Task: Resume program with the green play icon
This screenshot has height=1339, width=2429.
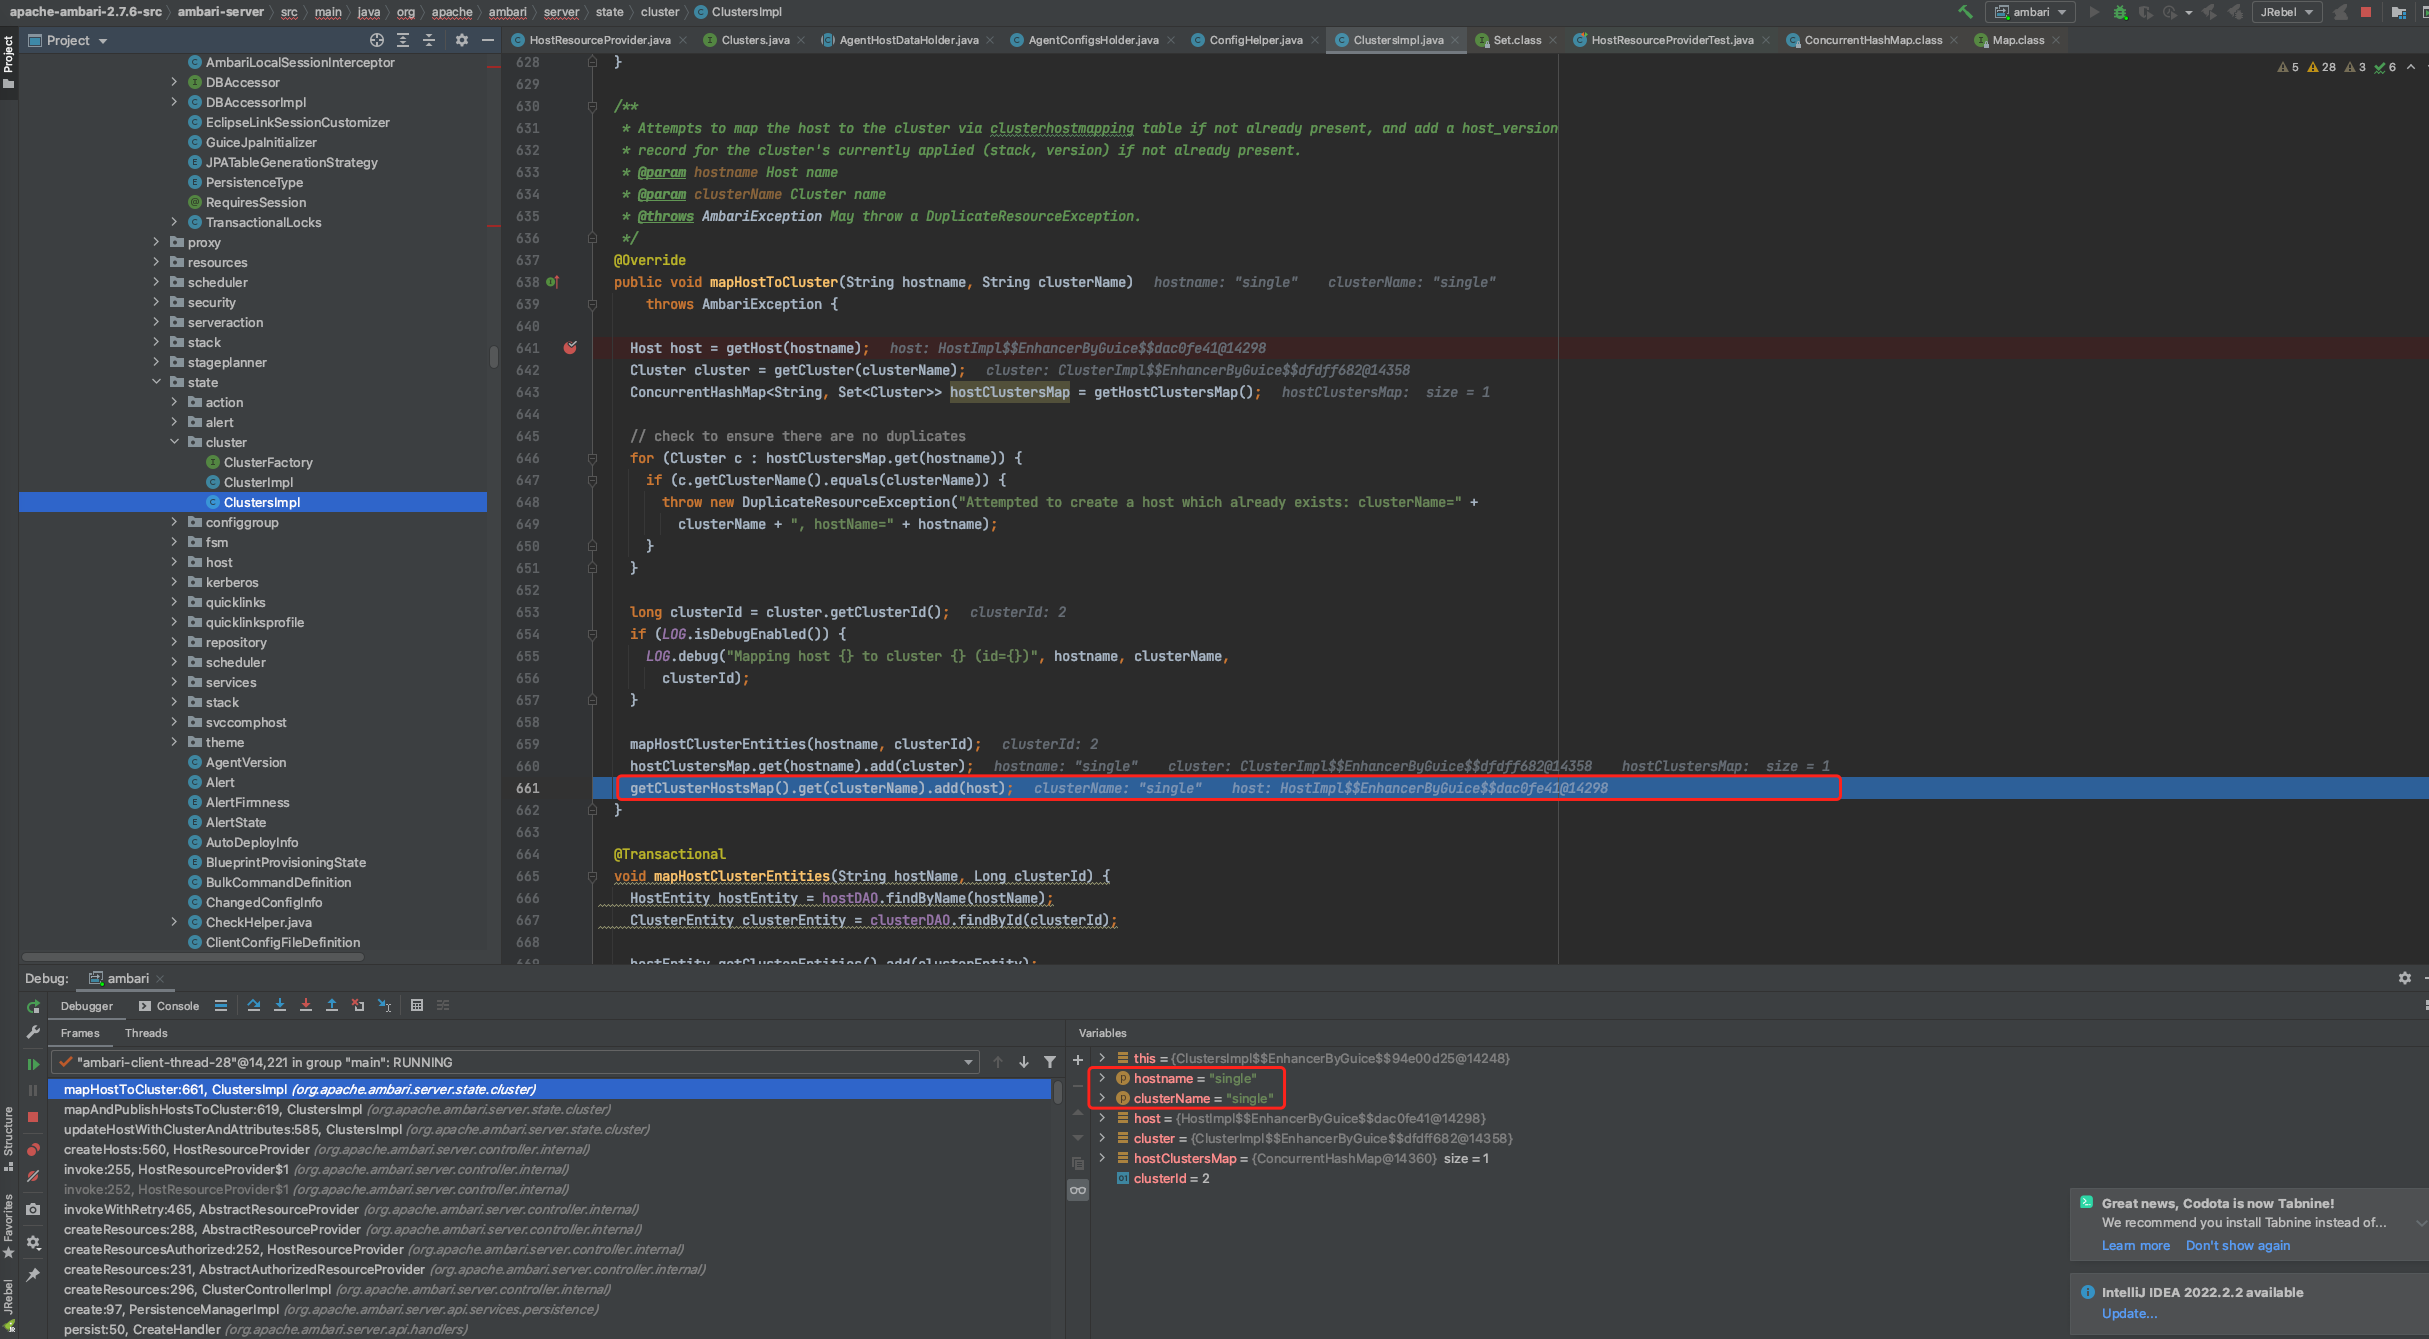Action: tap(33, 1064)
